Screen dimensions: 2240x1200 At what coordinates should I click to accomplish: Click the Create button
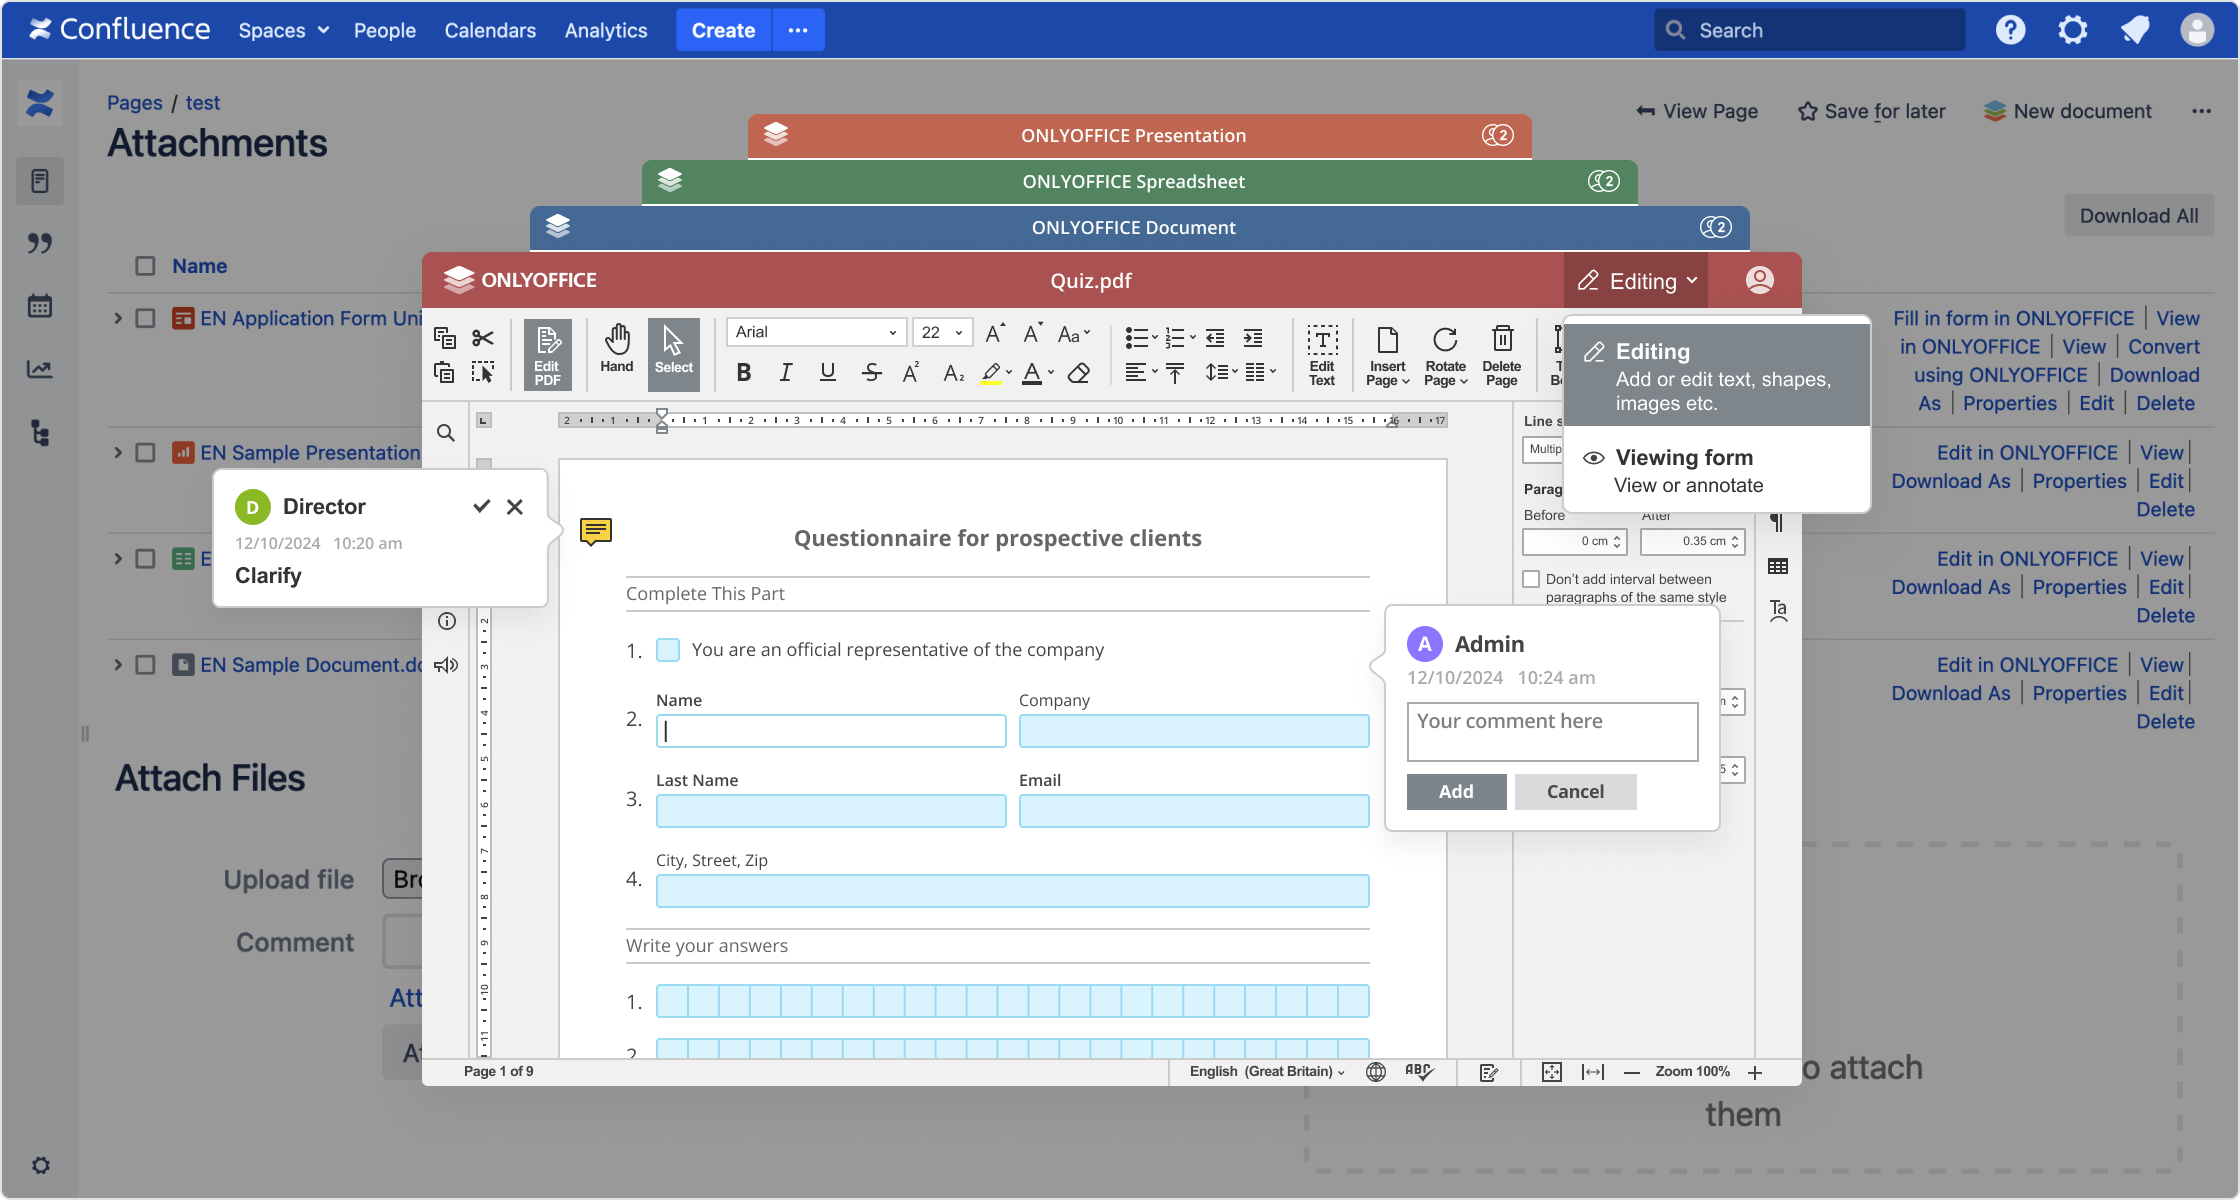click(723, 30)
